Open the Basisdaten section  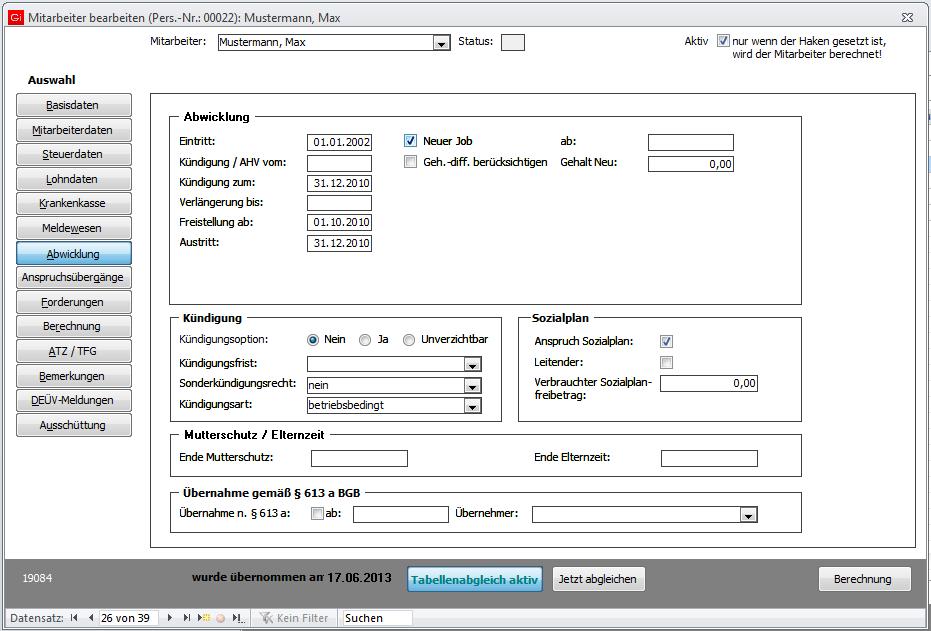(x=74, y=105)
